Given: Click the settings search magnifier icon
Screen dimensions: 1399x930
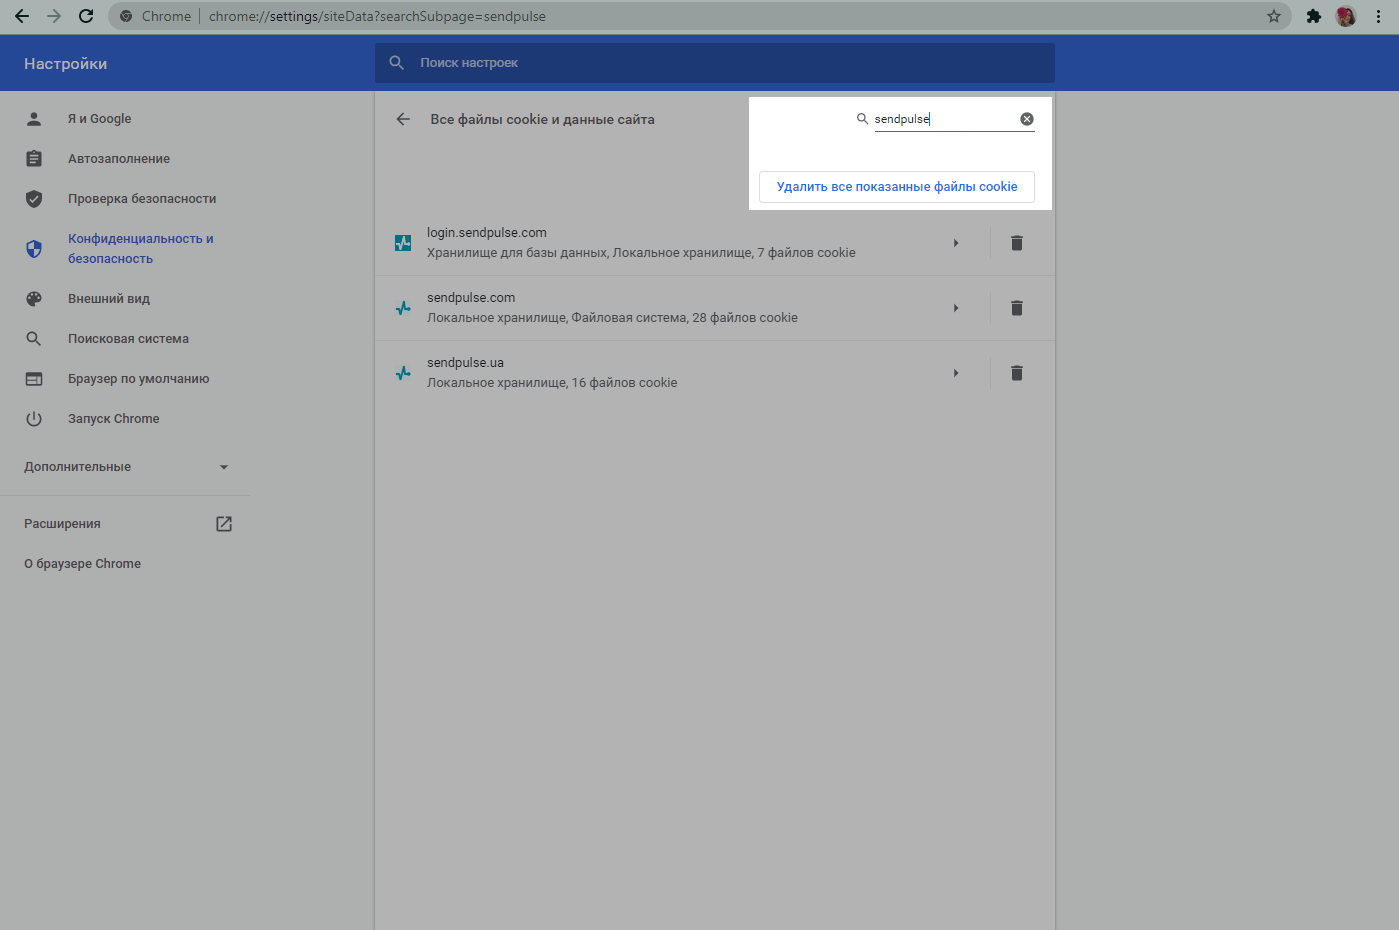Looking at the screenshot, I should tap(397, 63).
